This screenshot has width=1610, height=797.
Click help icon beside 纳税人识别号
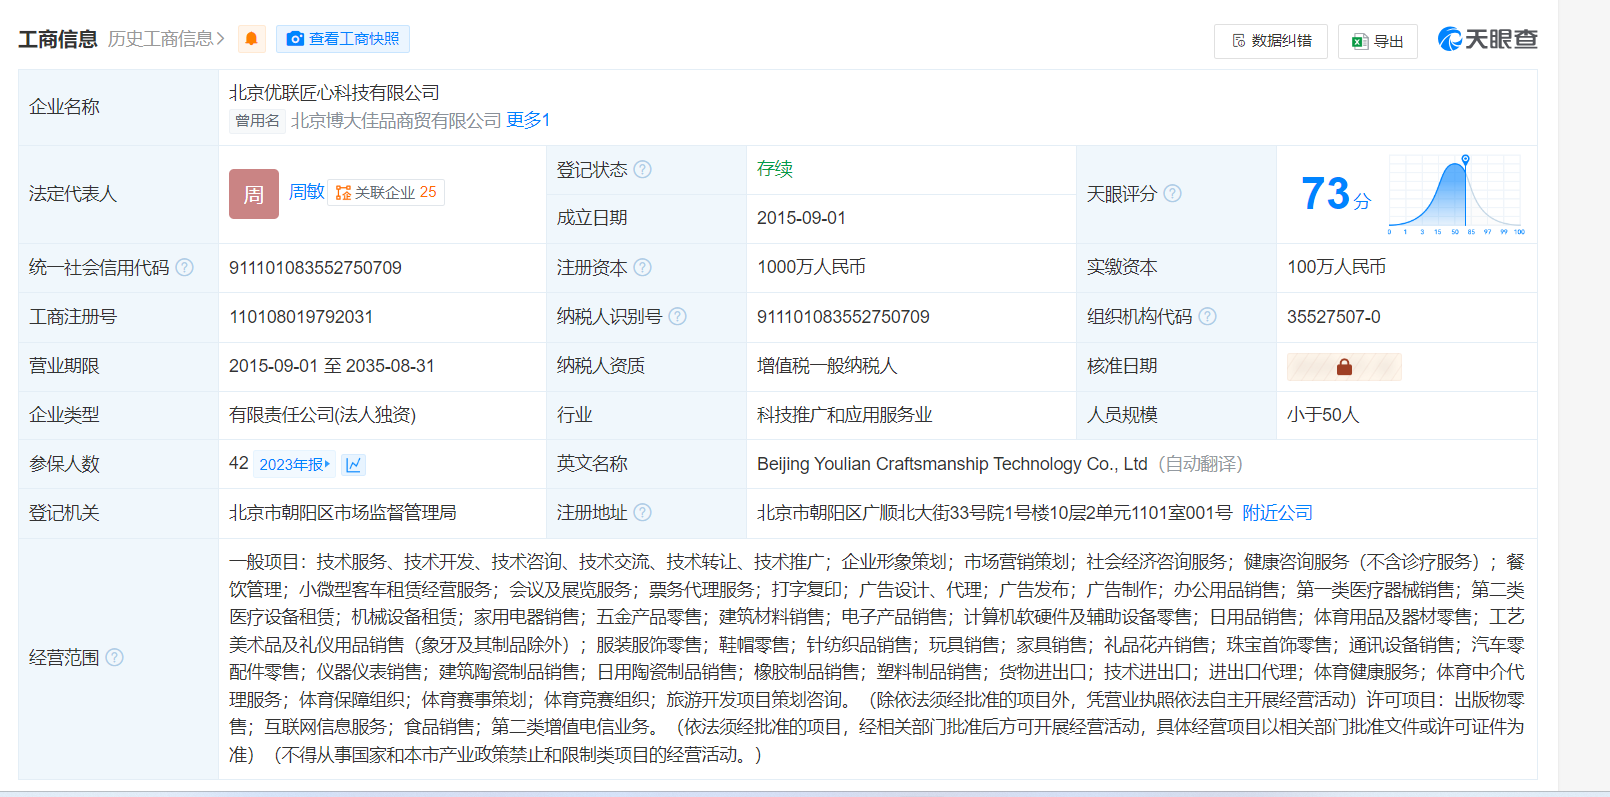click(677, 317)
